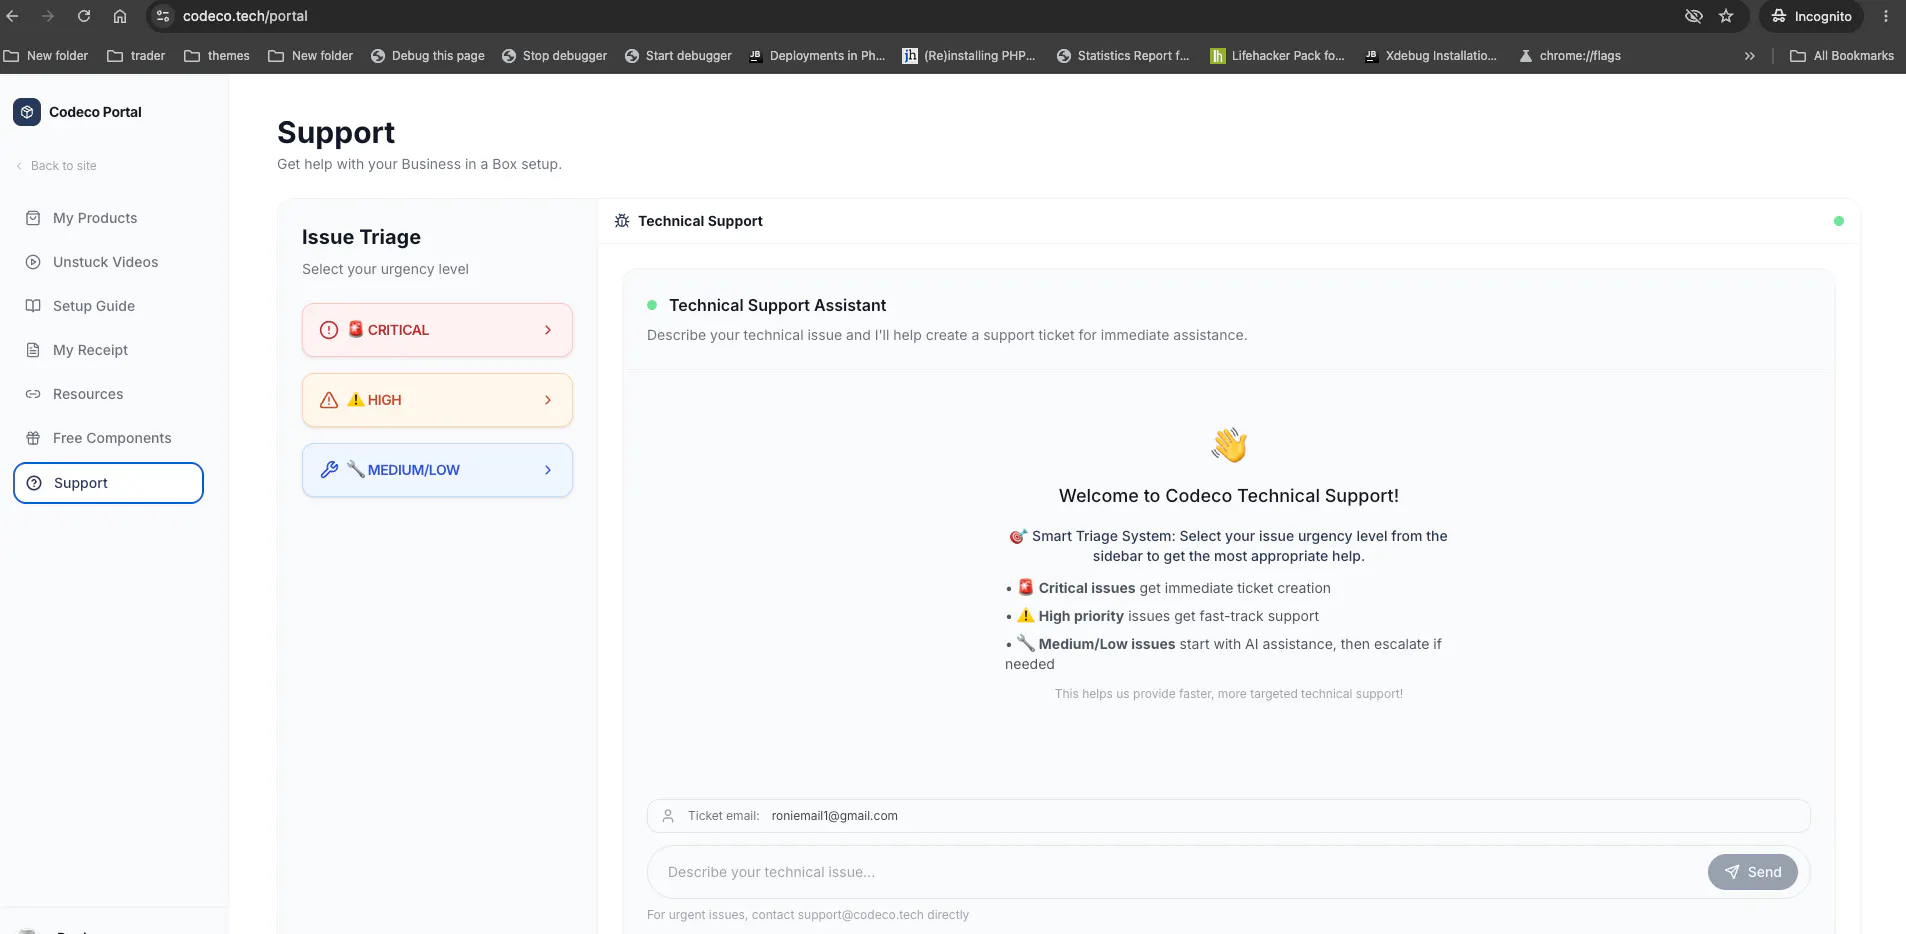Click the Back to site link
Image resolution: width=1906 pixels, height=934 pixels.
click(x=56, y=166)
